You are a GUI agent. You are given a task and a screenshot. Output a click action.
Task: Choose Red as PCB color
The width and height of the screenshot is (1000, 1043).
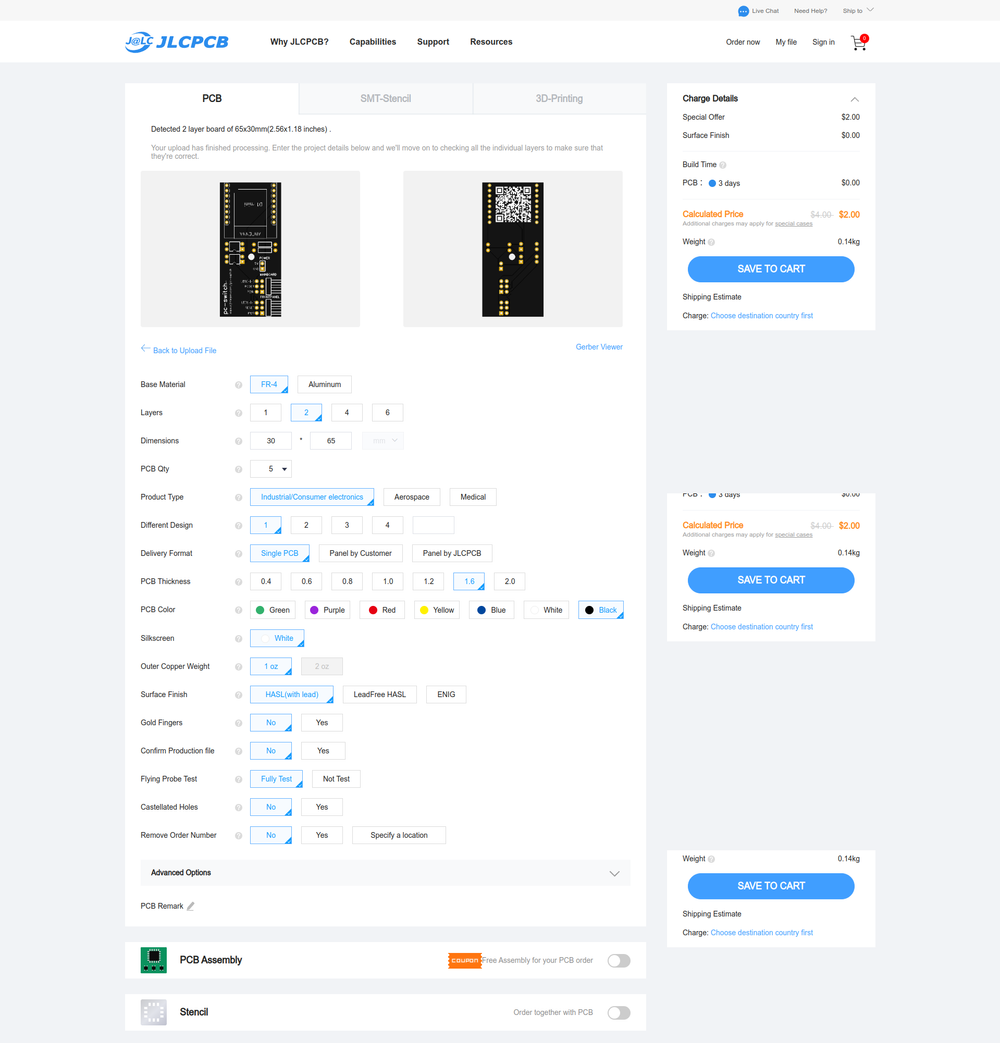(x=381, y=610)
